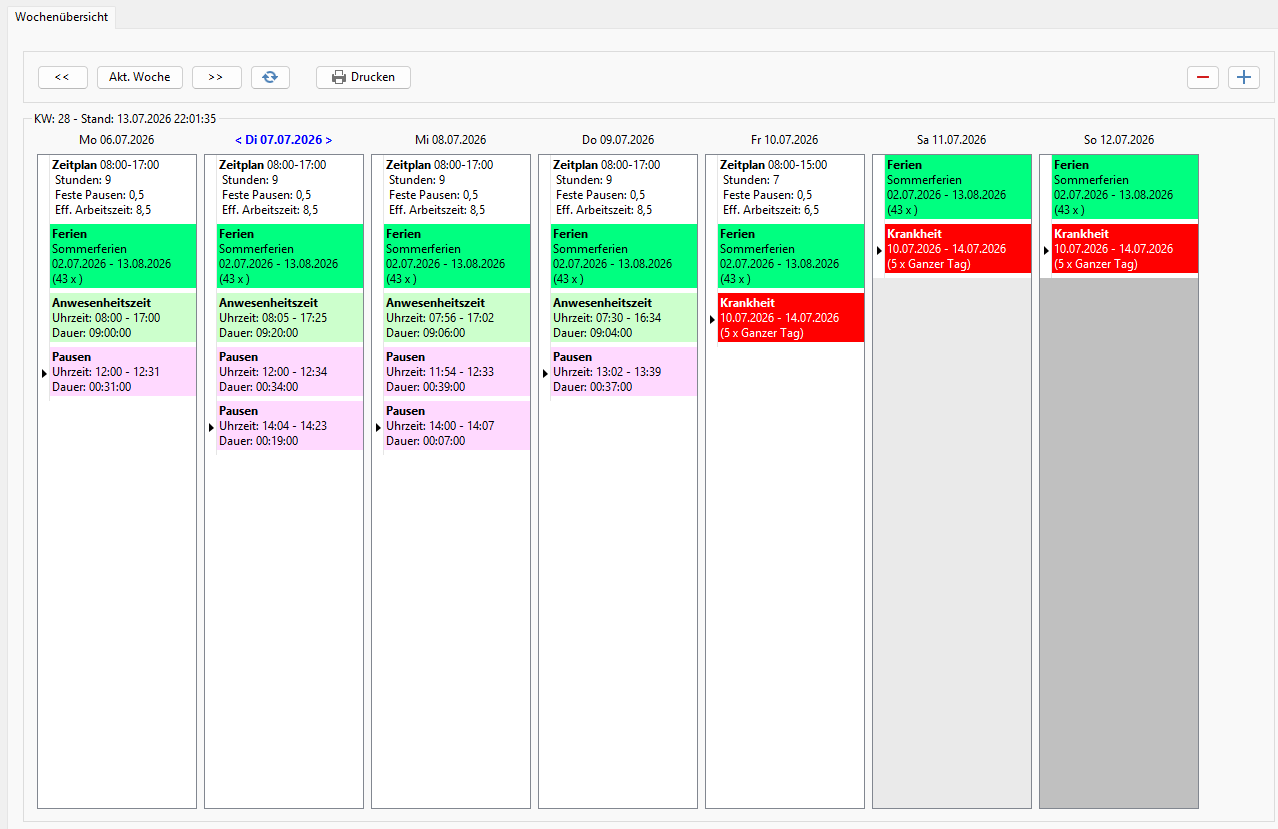Open the Wochenübersicht tab

[x=61, y=17]
